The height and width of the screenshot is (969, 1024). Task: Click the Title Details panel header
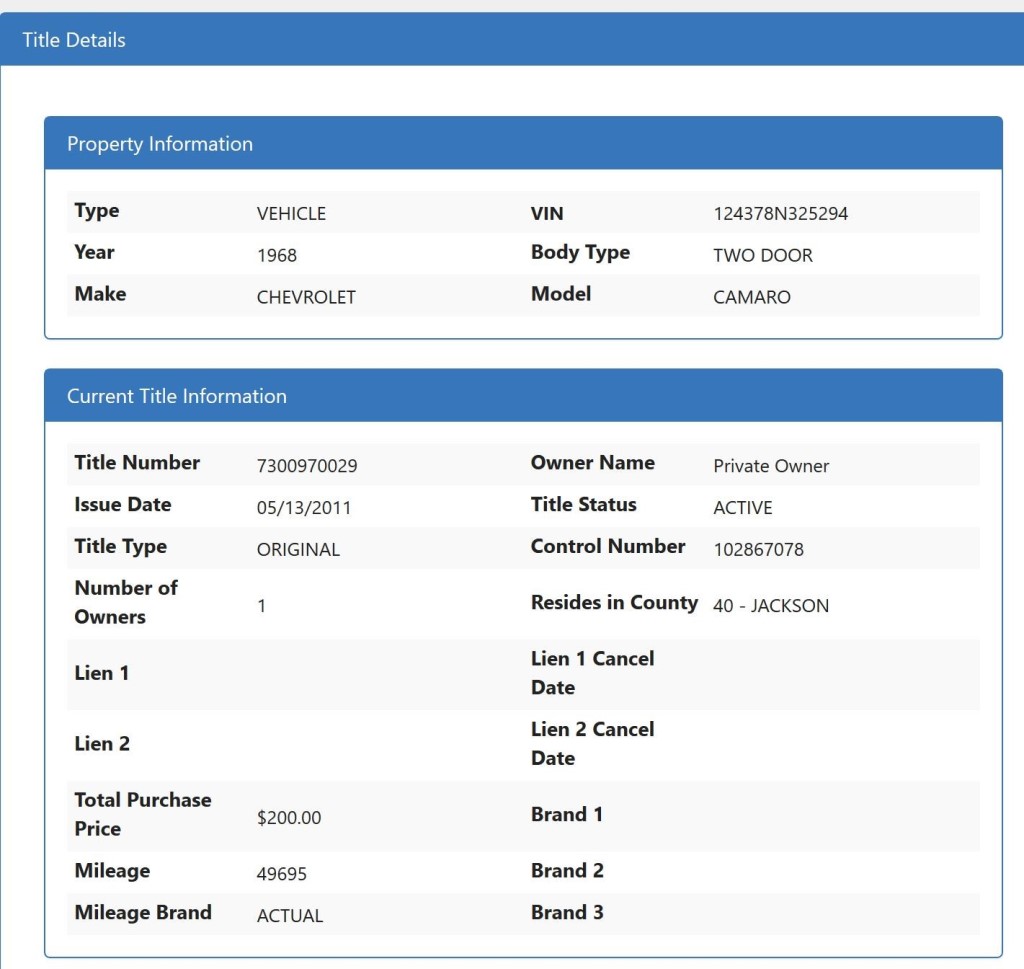point(512,39)
